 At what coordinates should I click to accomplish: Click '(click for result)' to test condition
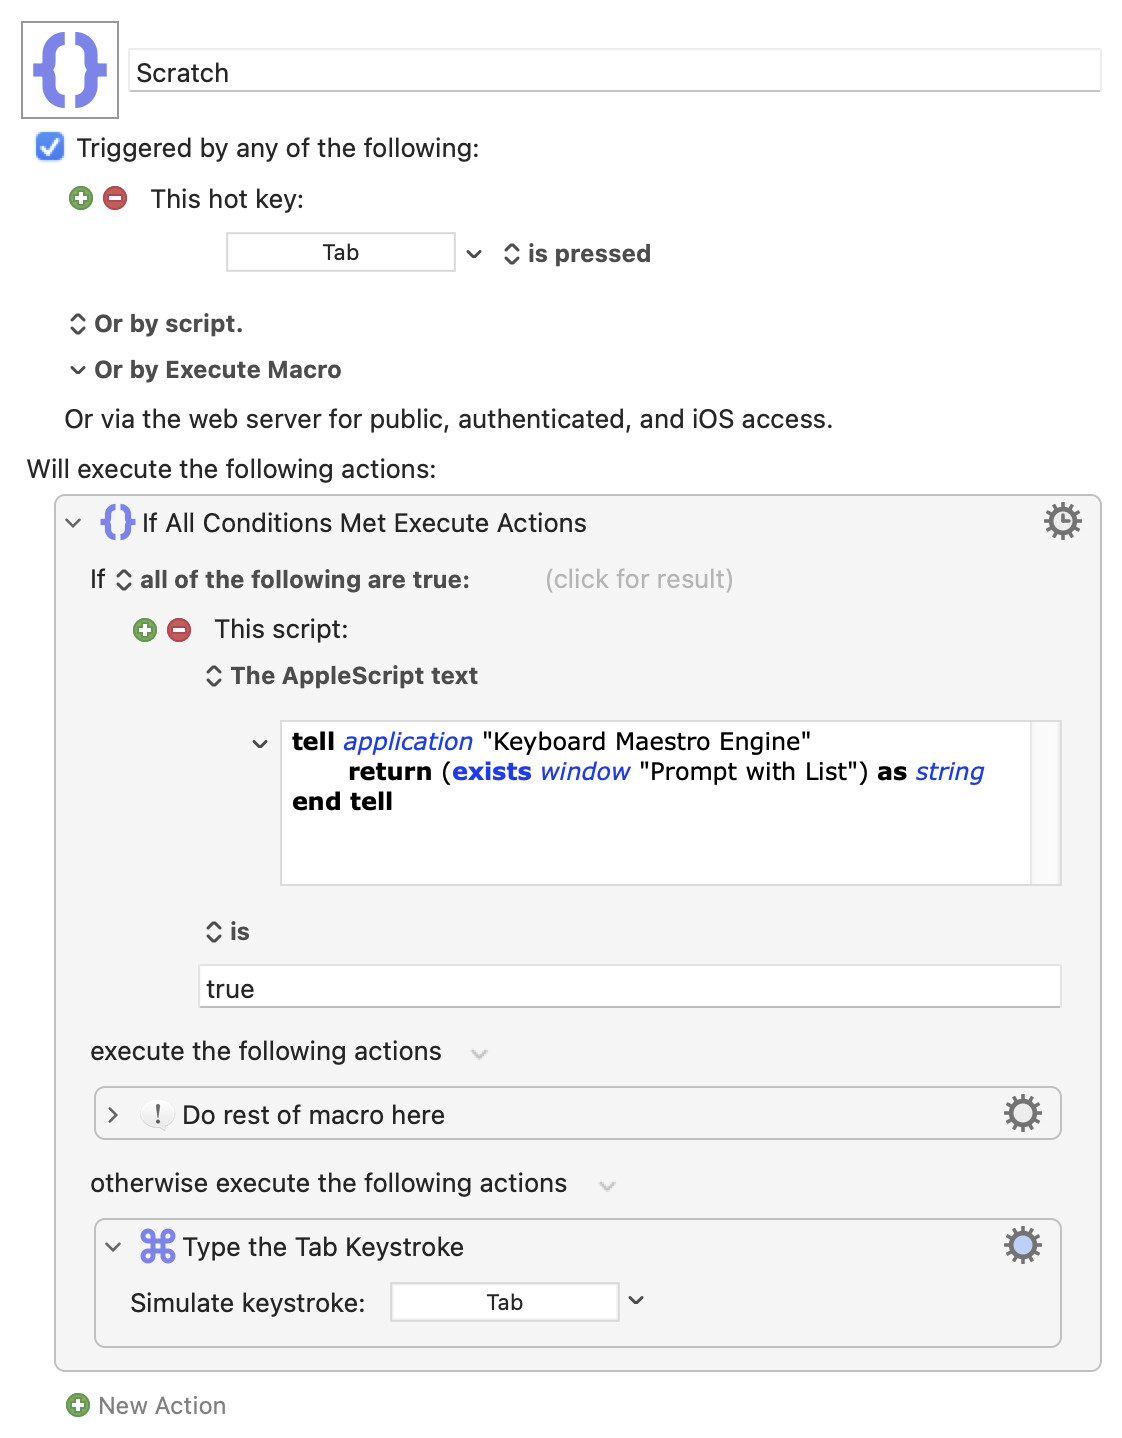(x=639, y=579)
